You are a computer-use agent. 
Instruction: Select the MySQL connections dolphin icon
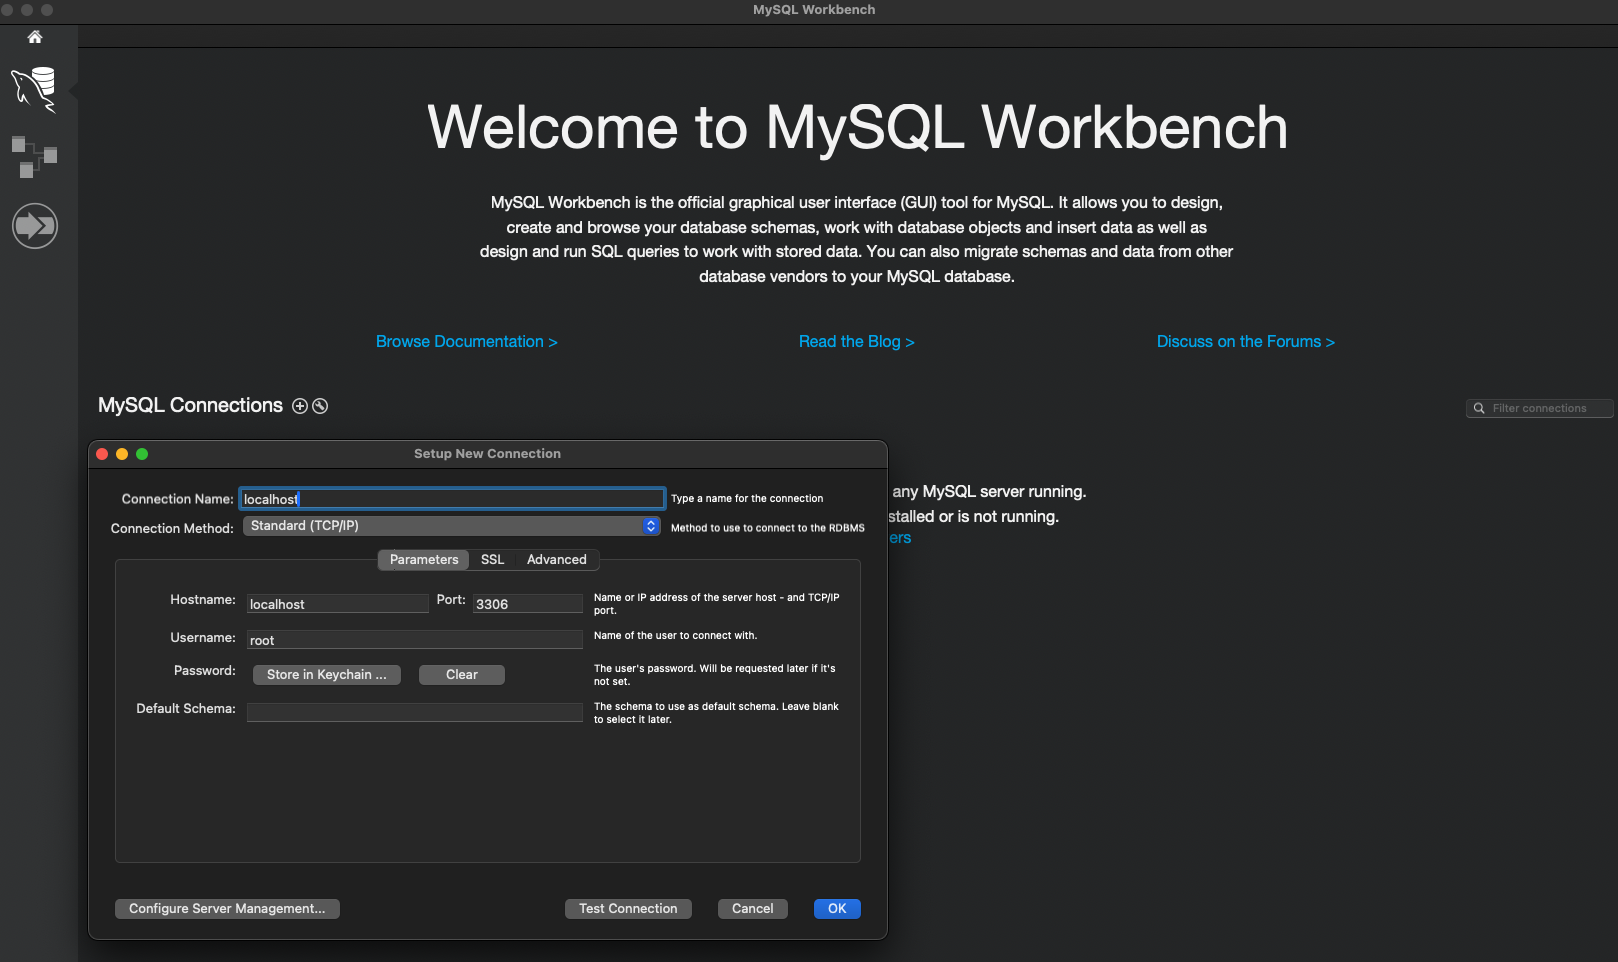pos(34,89)
